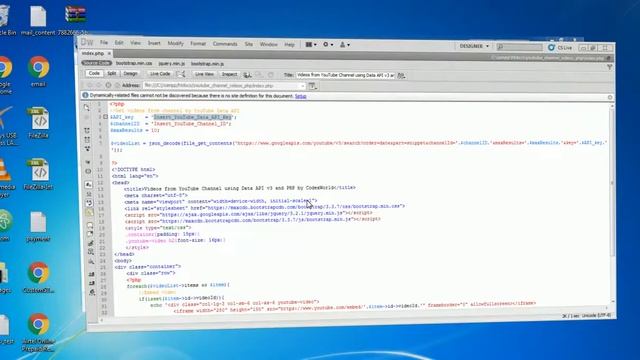Click File Management icon beside Title field
The image size is (640, 360).
pos(401,76)
